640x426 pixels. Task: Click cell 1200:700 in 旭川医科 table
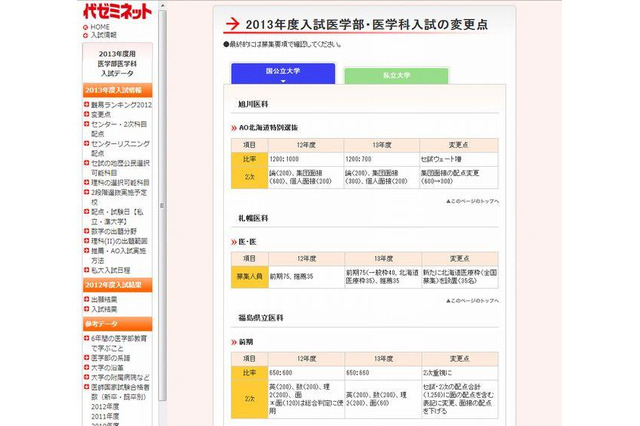tap(382, 159)
